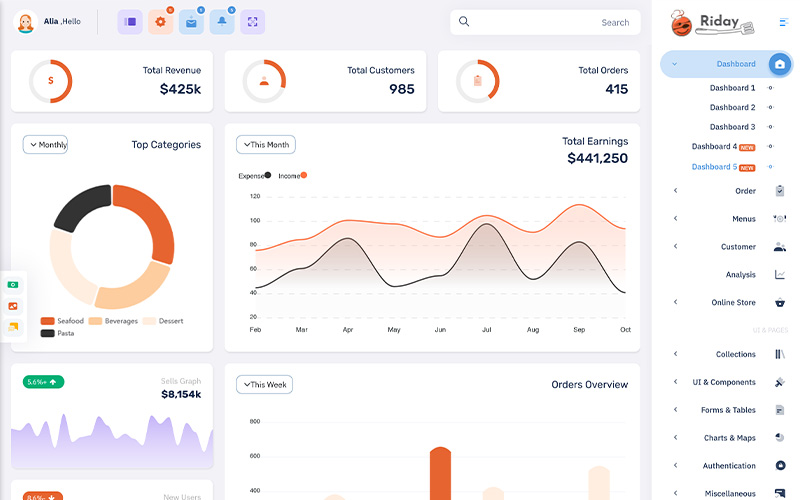This screenshot has width=800, height=500.
Task: Click the Search input field
Action: tap(545, 22)
